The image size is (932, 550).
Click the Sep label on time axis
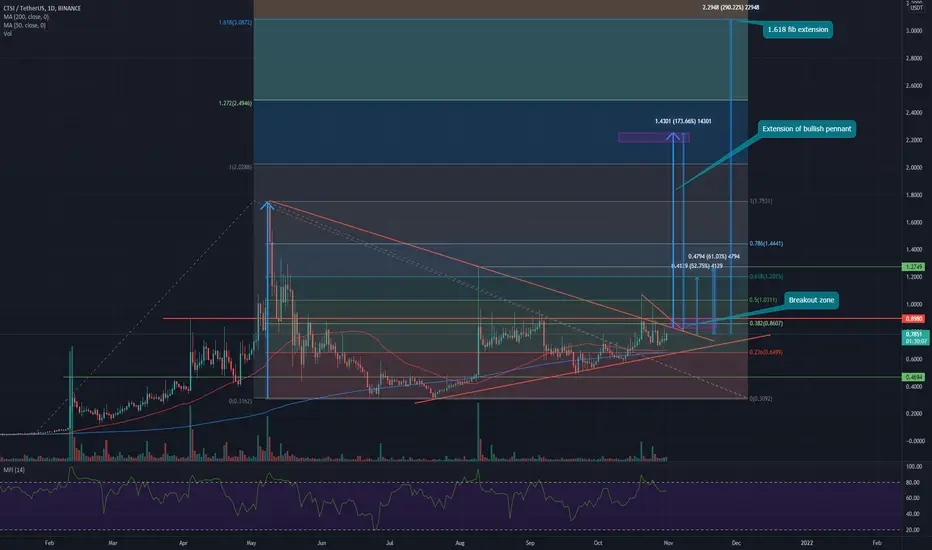(530, 543)
